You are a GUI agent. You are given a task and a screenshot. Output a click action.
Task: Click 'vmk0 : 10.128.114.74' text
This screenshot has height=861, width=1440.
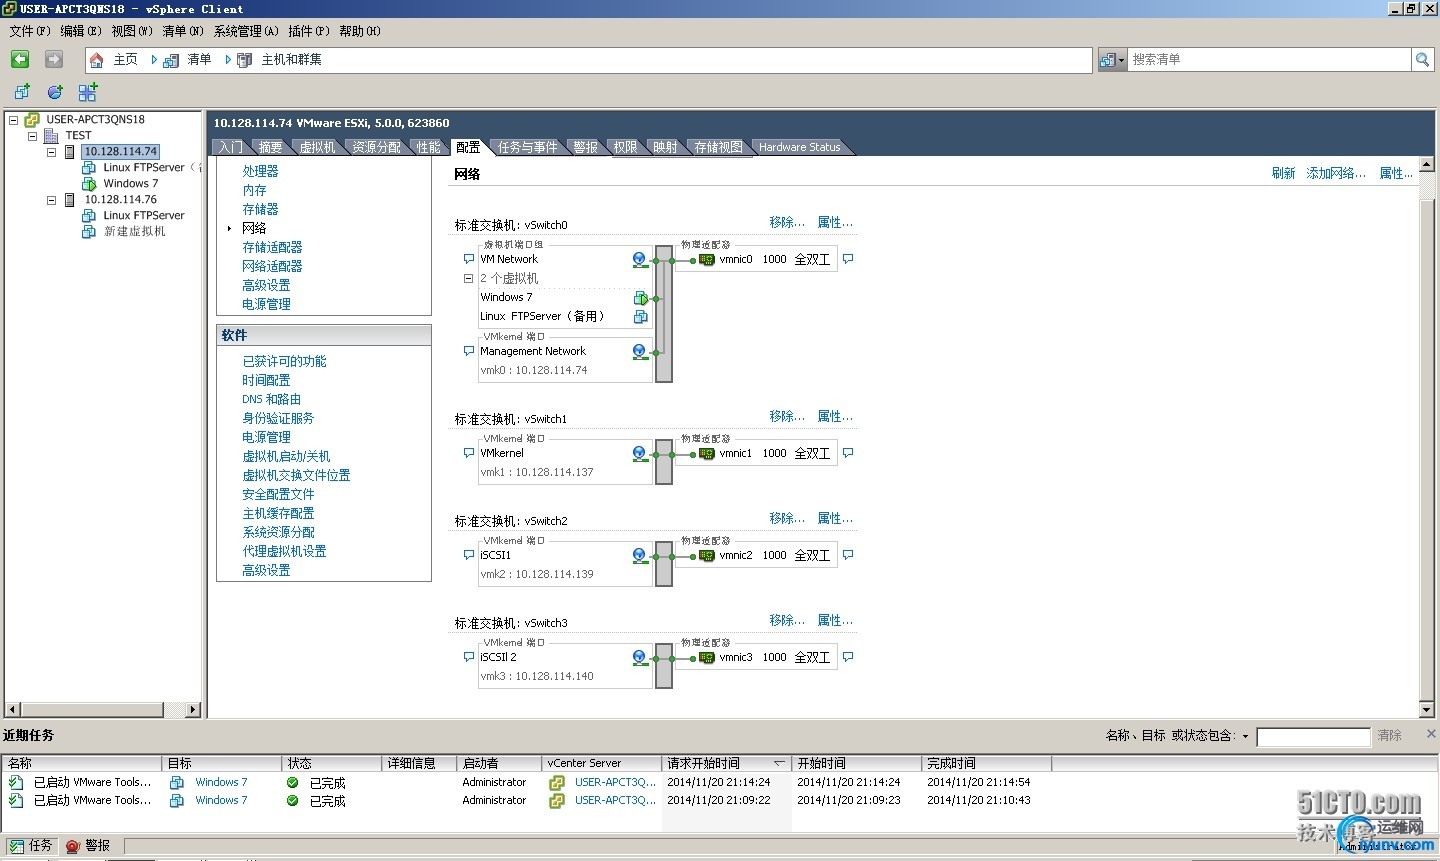tap(534, 371)
